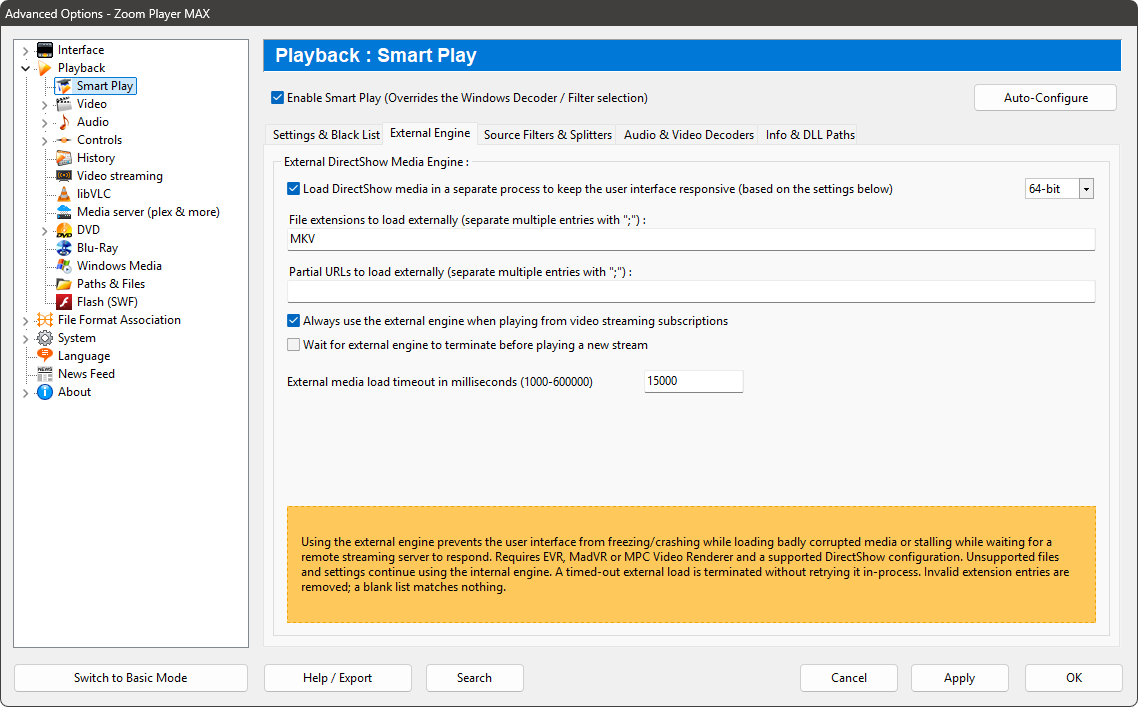
Task: Click the Video streaming icon
Action: pyautogui.click(x=64, y=176)
